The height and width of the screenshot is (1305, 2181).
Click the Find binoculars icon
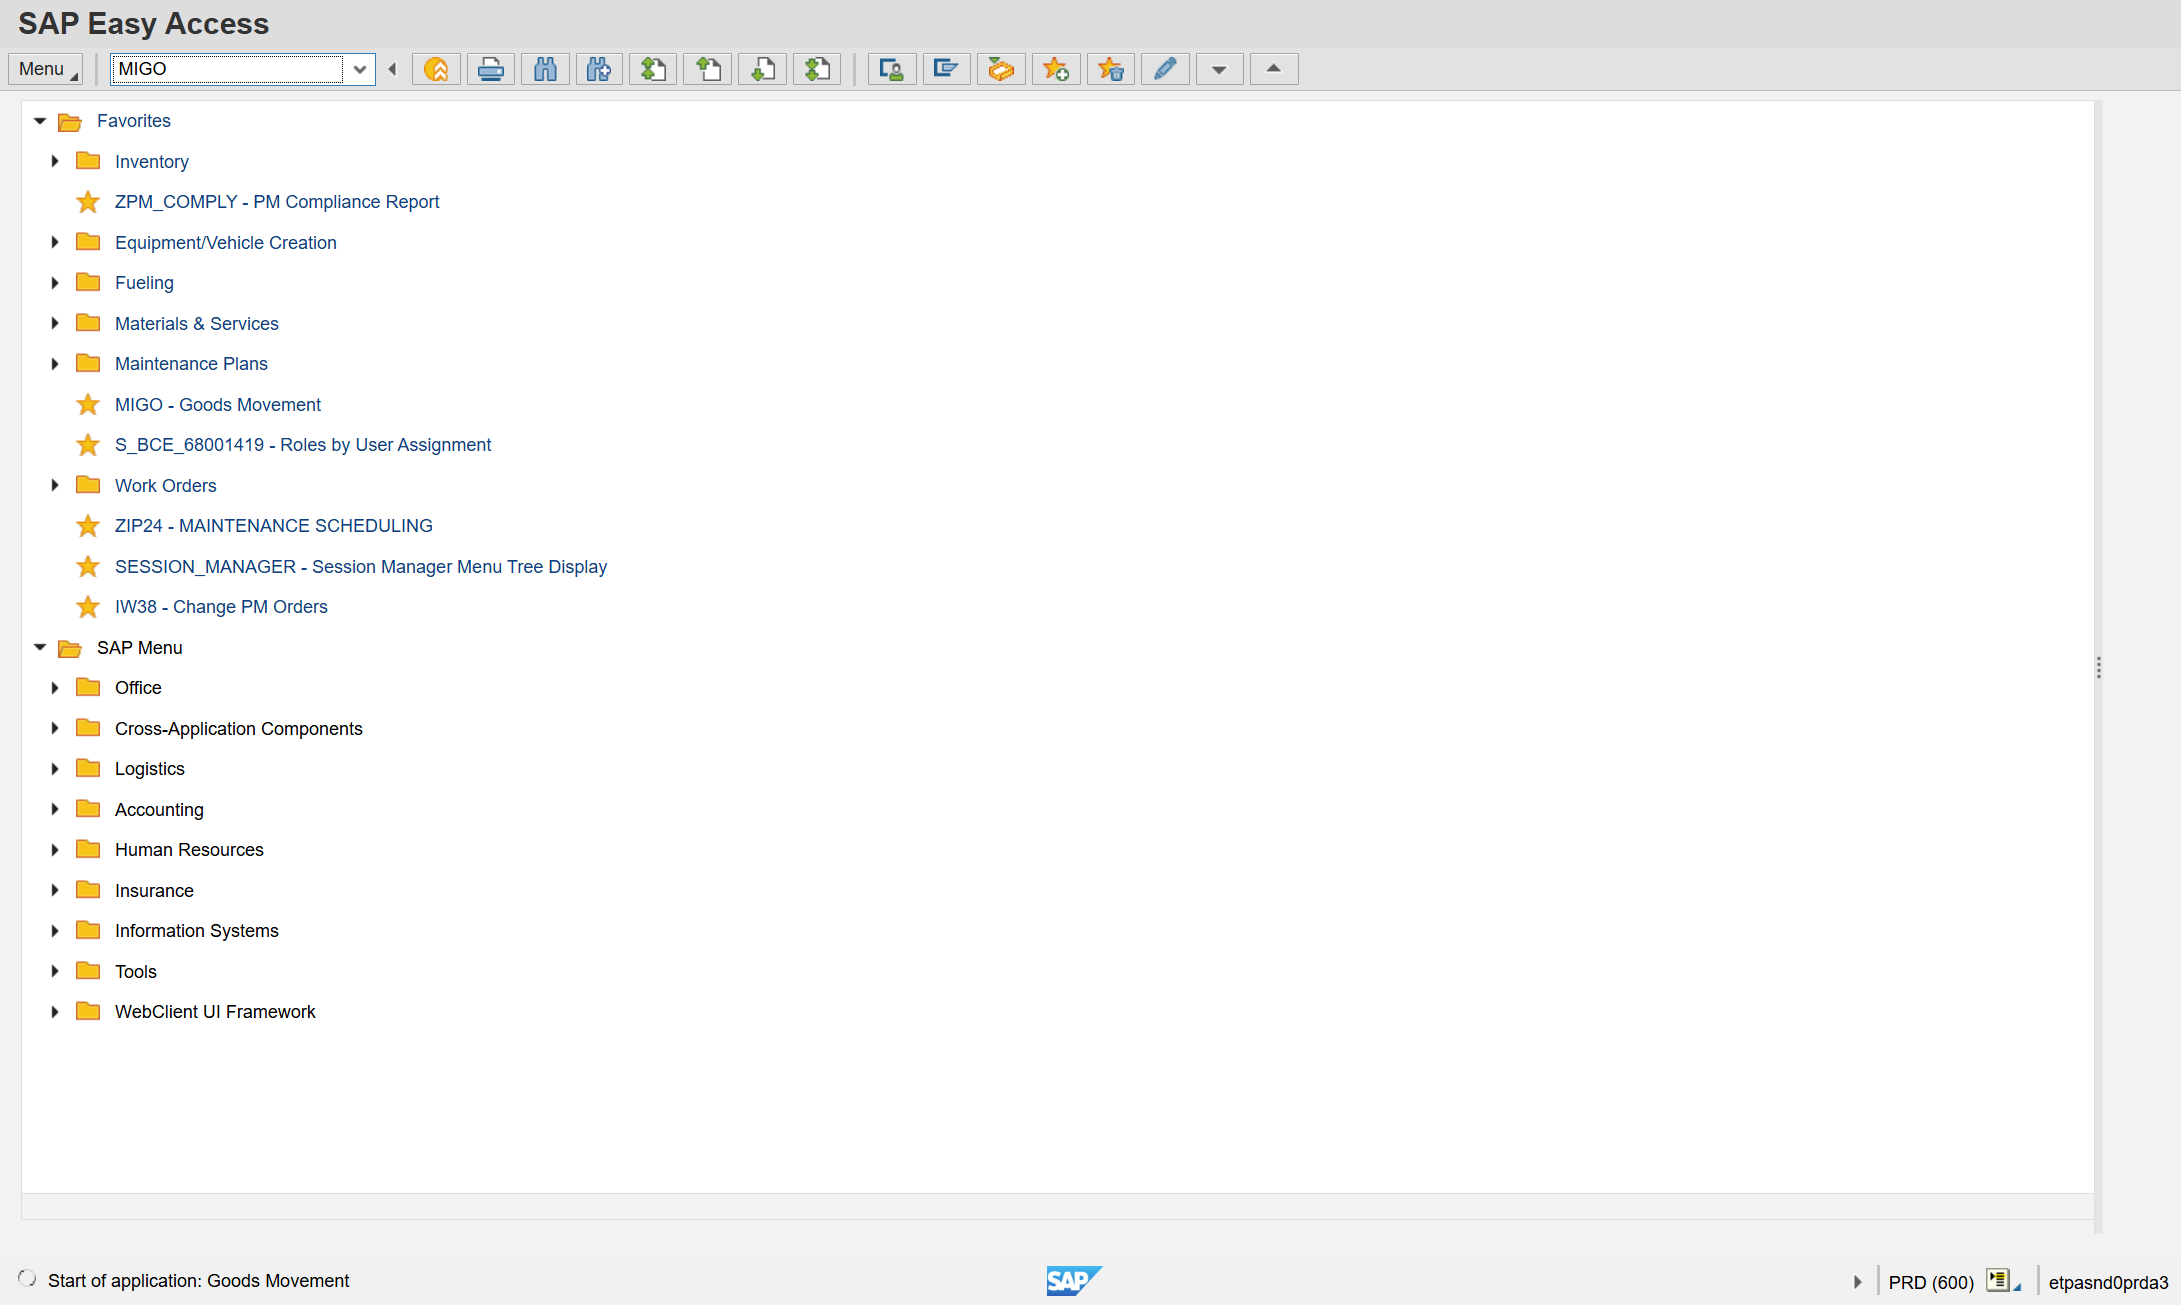click(545, 69)
